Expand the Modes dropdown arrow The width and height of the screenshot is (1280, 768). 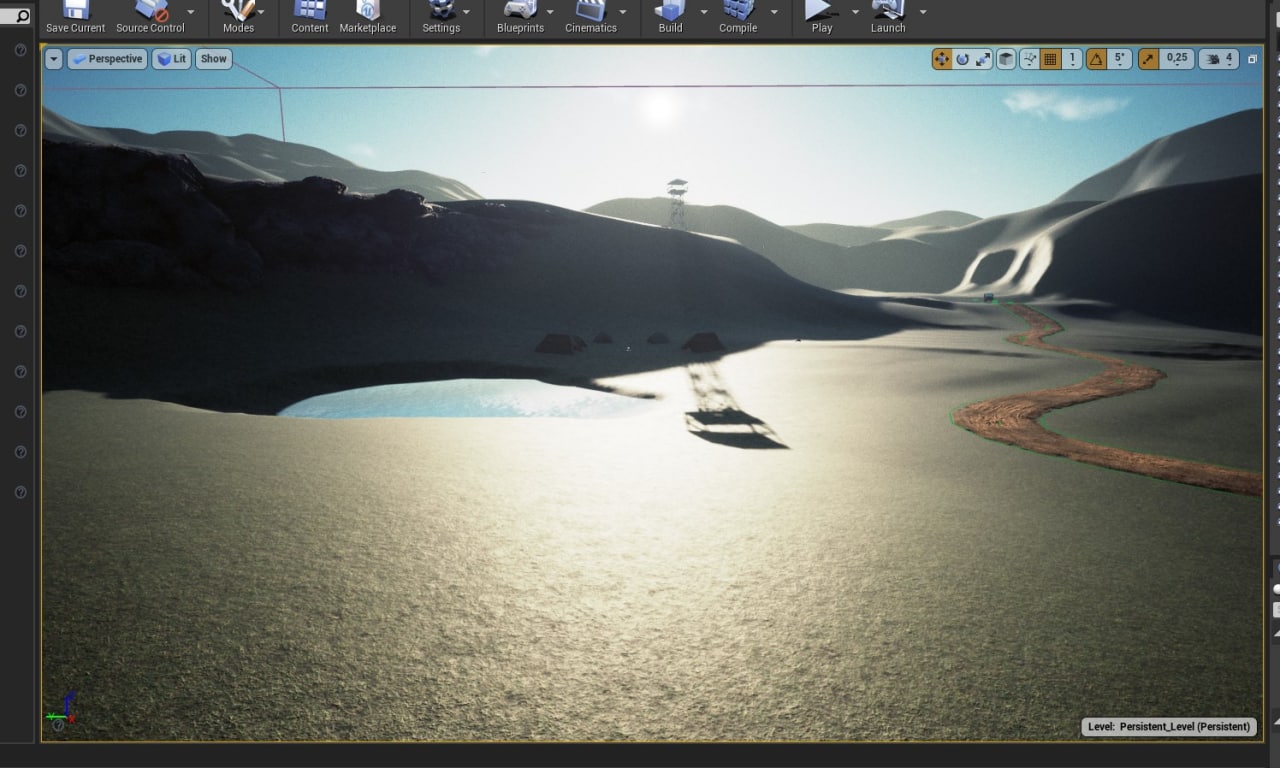tap(261, 12)
